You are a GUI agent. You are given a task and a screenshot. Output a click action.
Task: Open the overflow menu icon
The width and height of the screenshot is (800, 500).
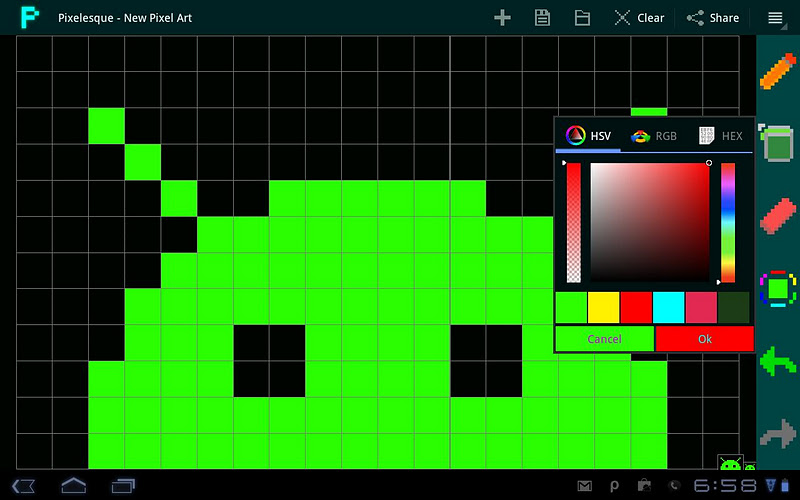coord(775,18)
